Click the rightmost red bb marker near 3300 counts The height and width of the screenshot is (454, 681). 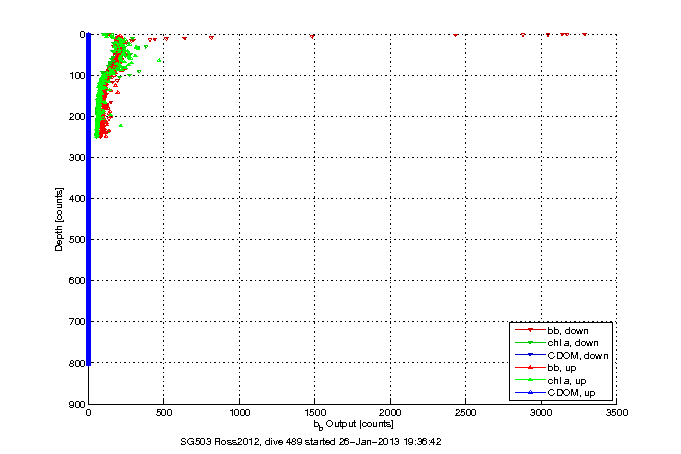coord(585,34)
